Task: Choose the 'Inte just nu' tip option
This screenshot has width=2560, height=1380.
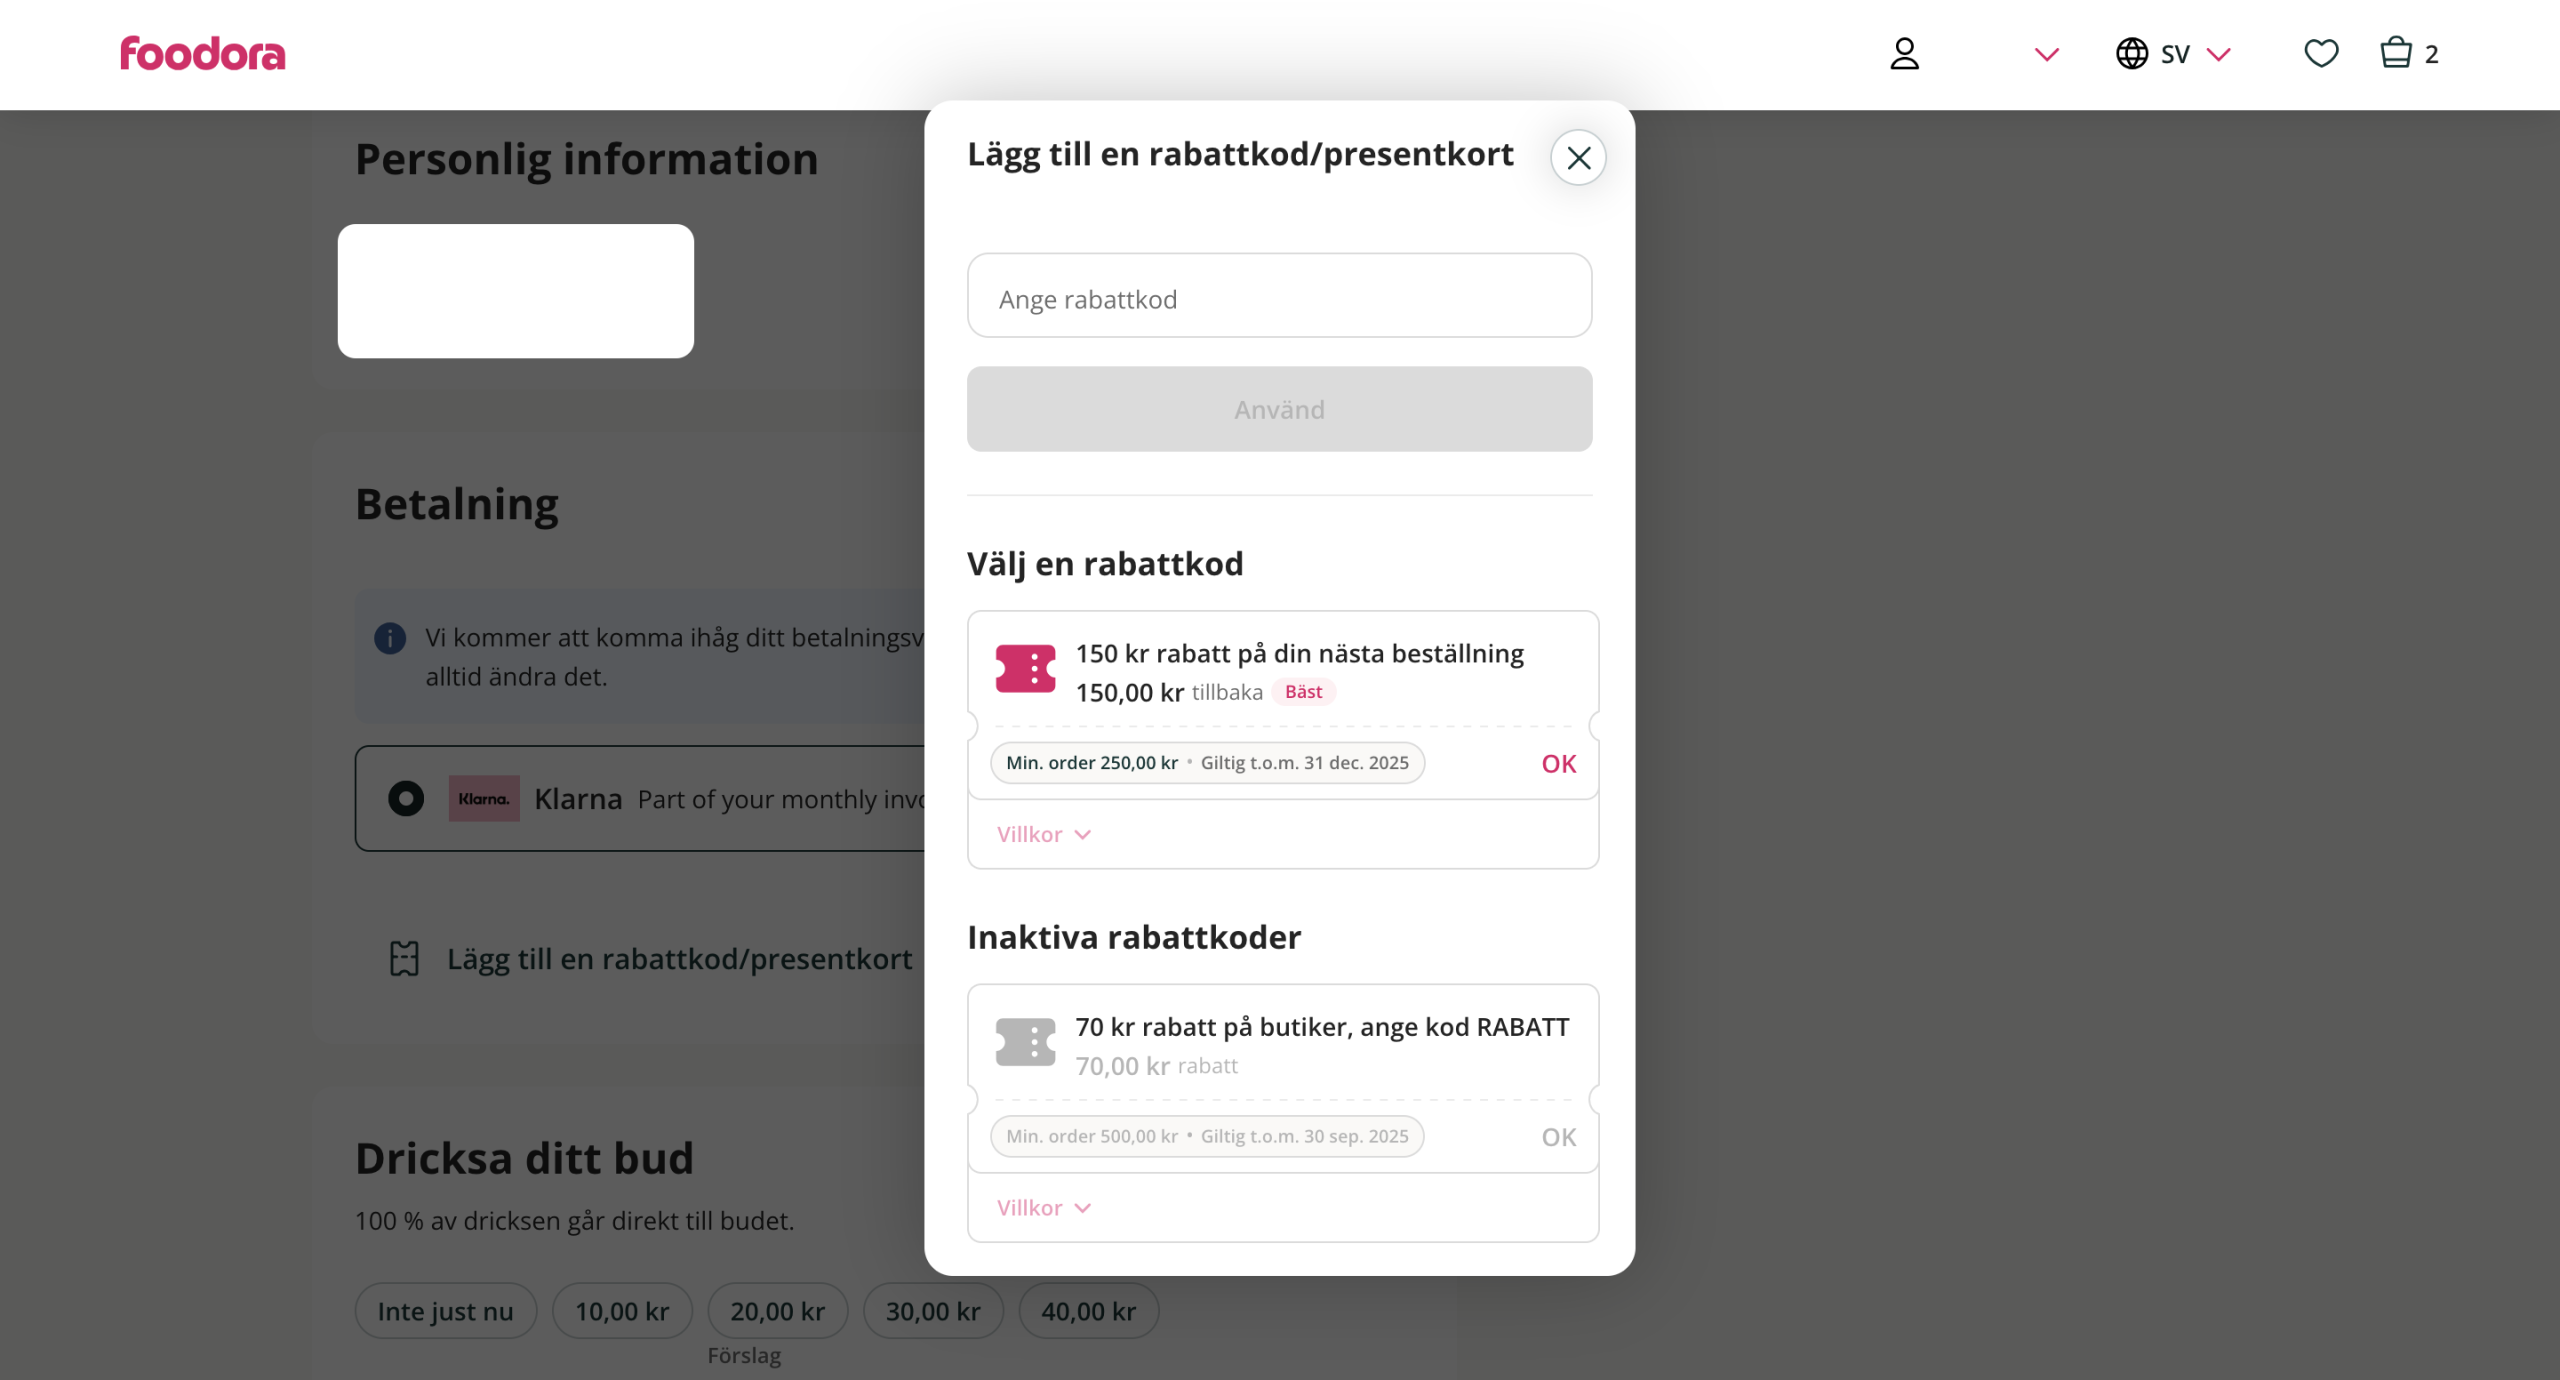Action: coord(445,1311)
